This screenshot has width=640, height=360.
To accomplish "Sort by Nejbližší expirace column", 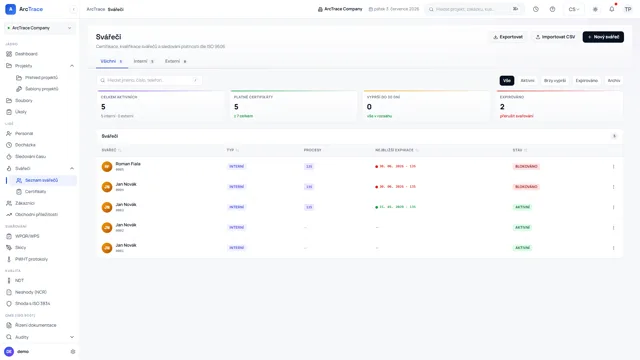I will pos(397,150).
